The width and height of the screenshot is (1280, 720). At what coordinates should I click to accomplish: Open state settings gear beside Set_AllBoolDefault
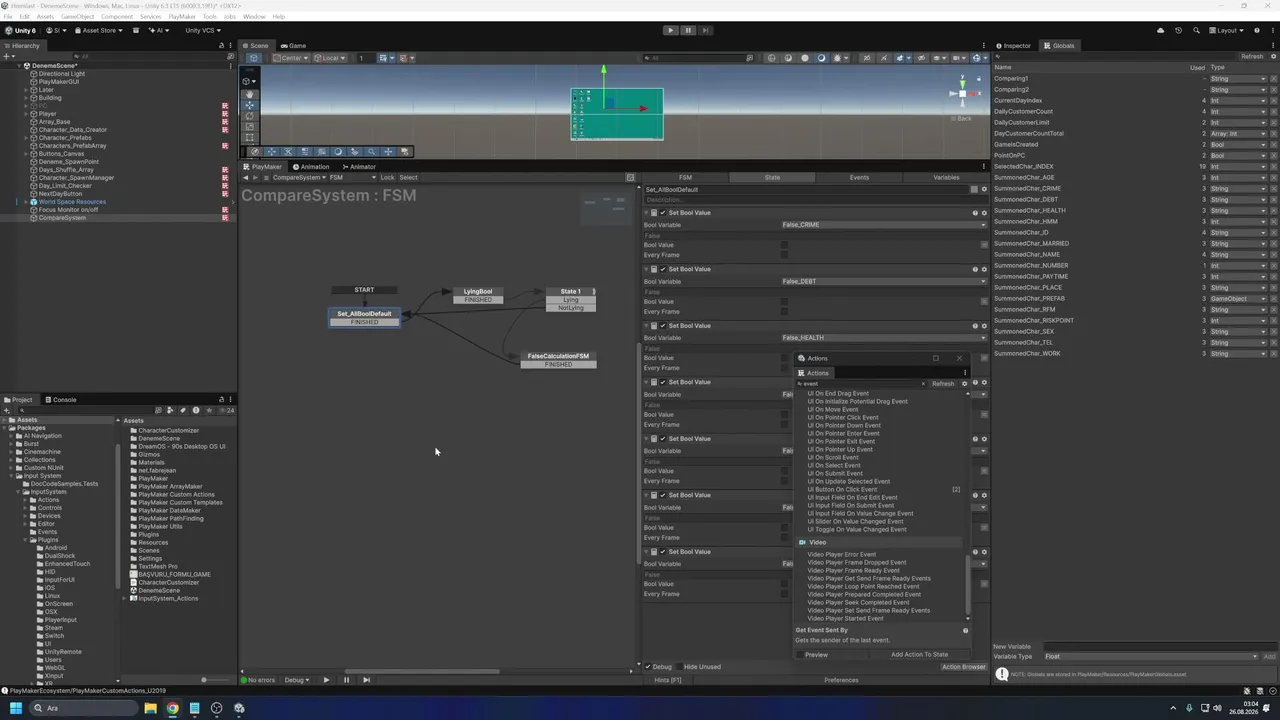984,189
